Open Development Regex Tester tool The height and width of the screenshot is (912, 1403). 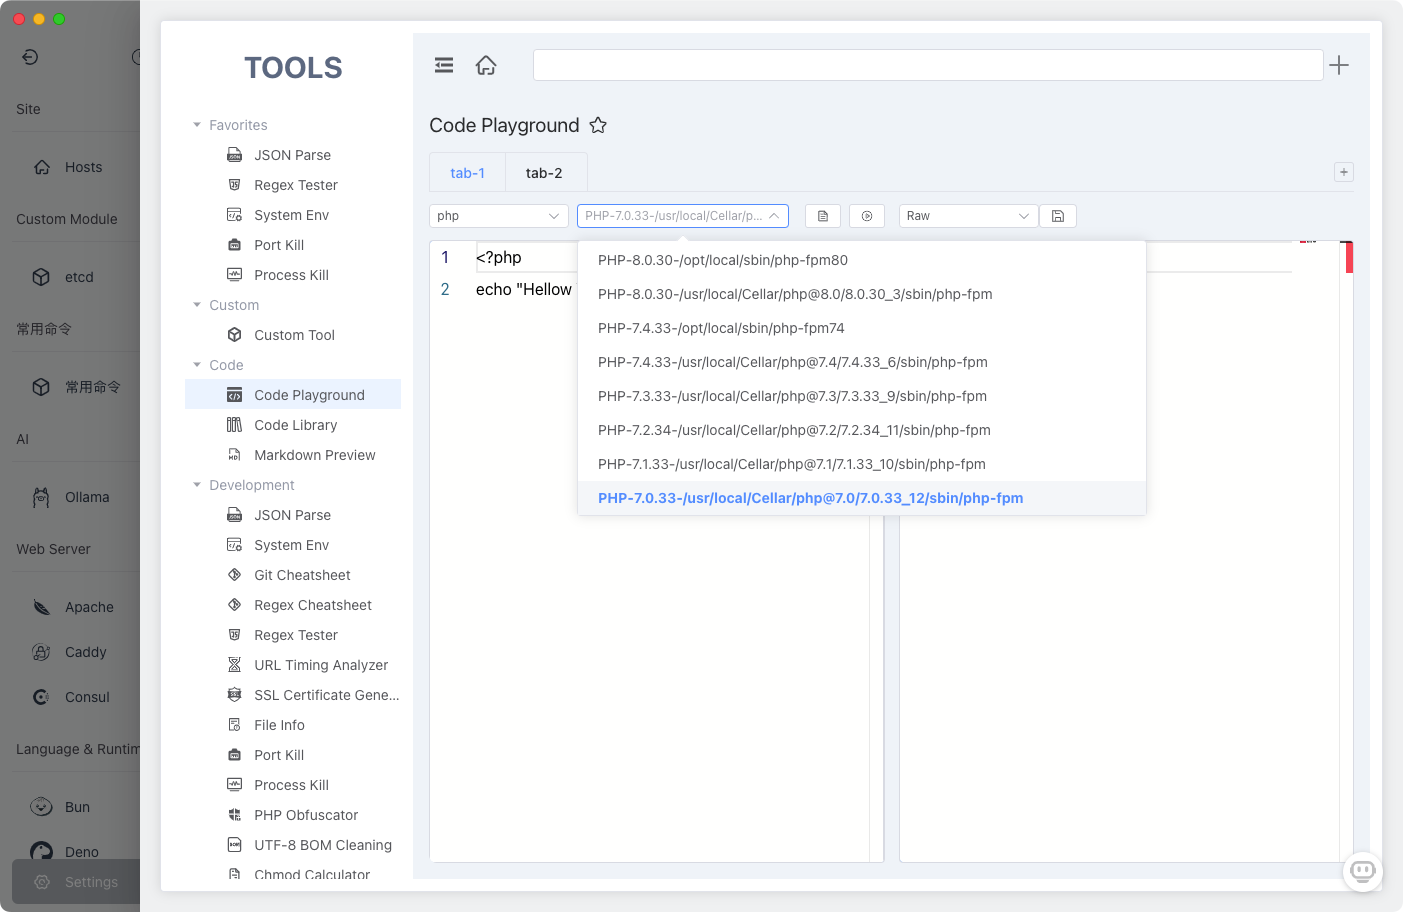coord(293,635)
